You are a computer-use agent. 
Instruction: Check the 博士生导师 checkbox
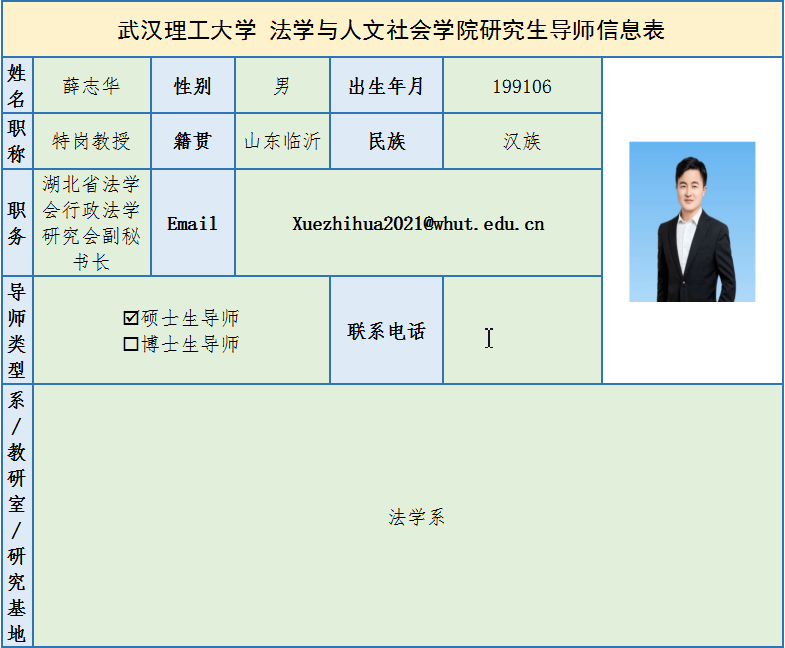tap(131, 344)
